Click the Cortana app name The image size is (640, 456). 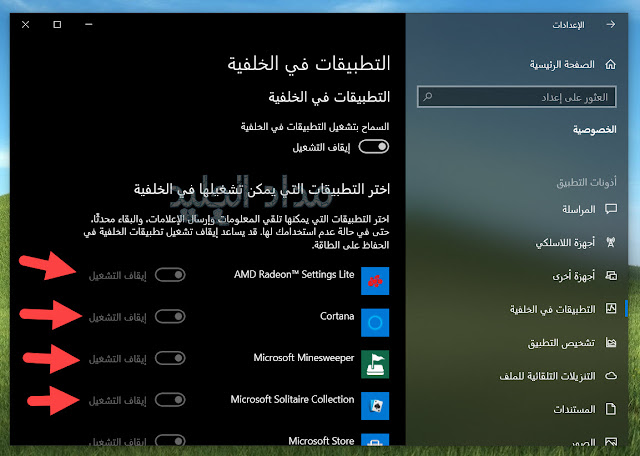coord(337,316)
